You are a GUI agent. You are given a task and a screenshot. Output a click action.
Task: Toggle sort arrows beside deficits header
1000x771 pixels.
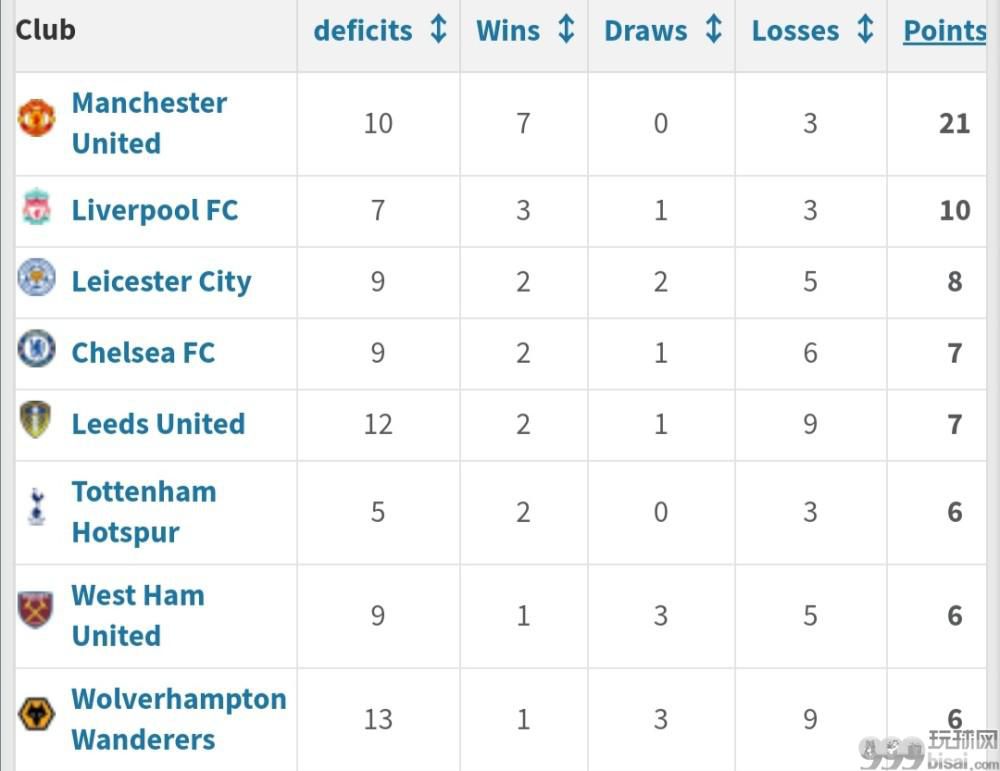(x=438, y=29)
